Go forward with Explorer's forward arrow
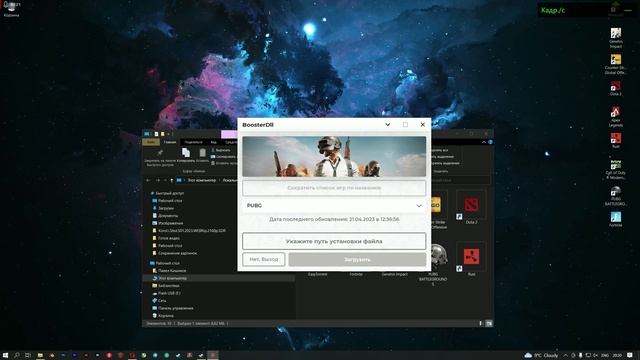Image resolution: width=640 pixels, height=360 pixels. (x=158, y=180)
